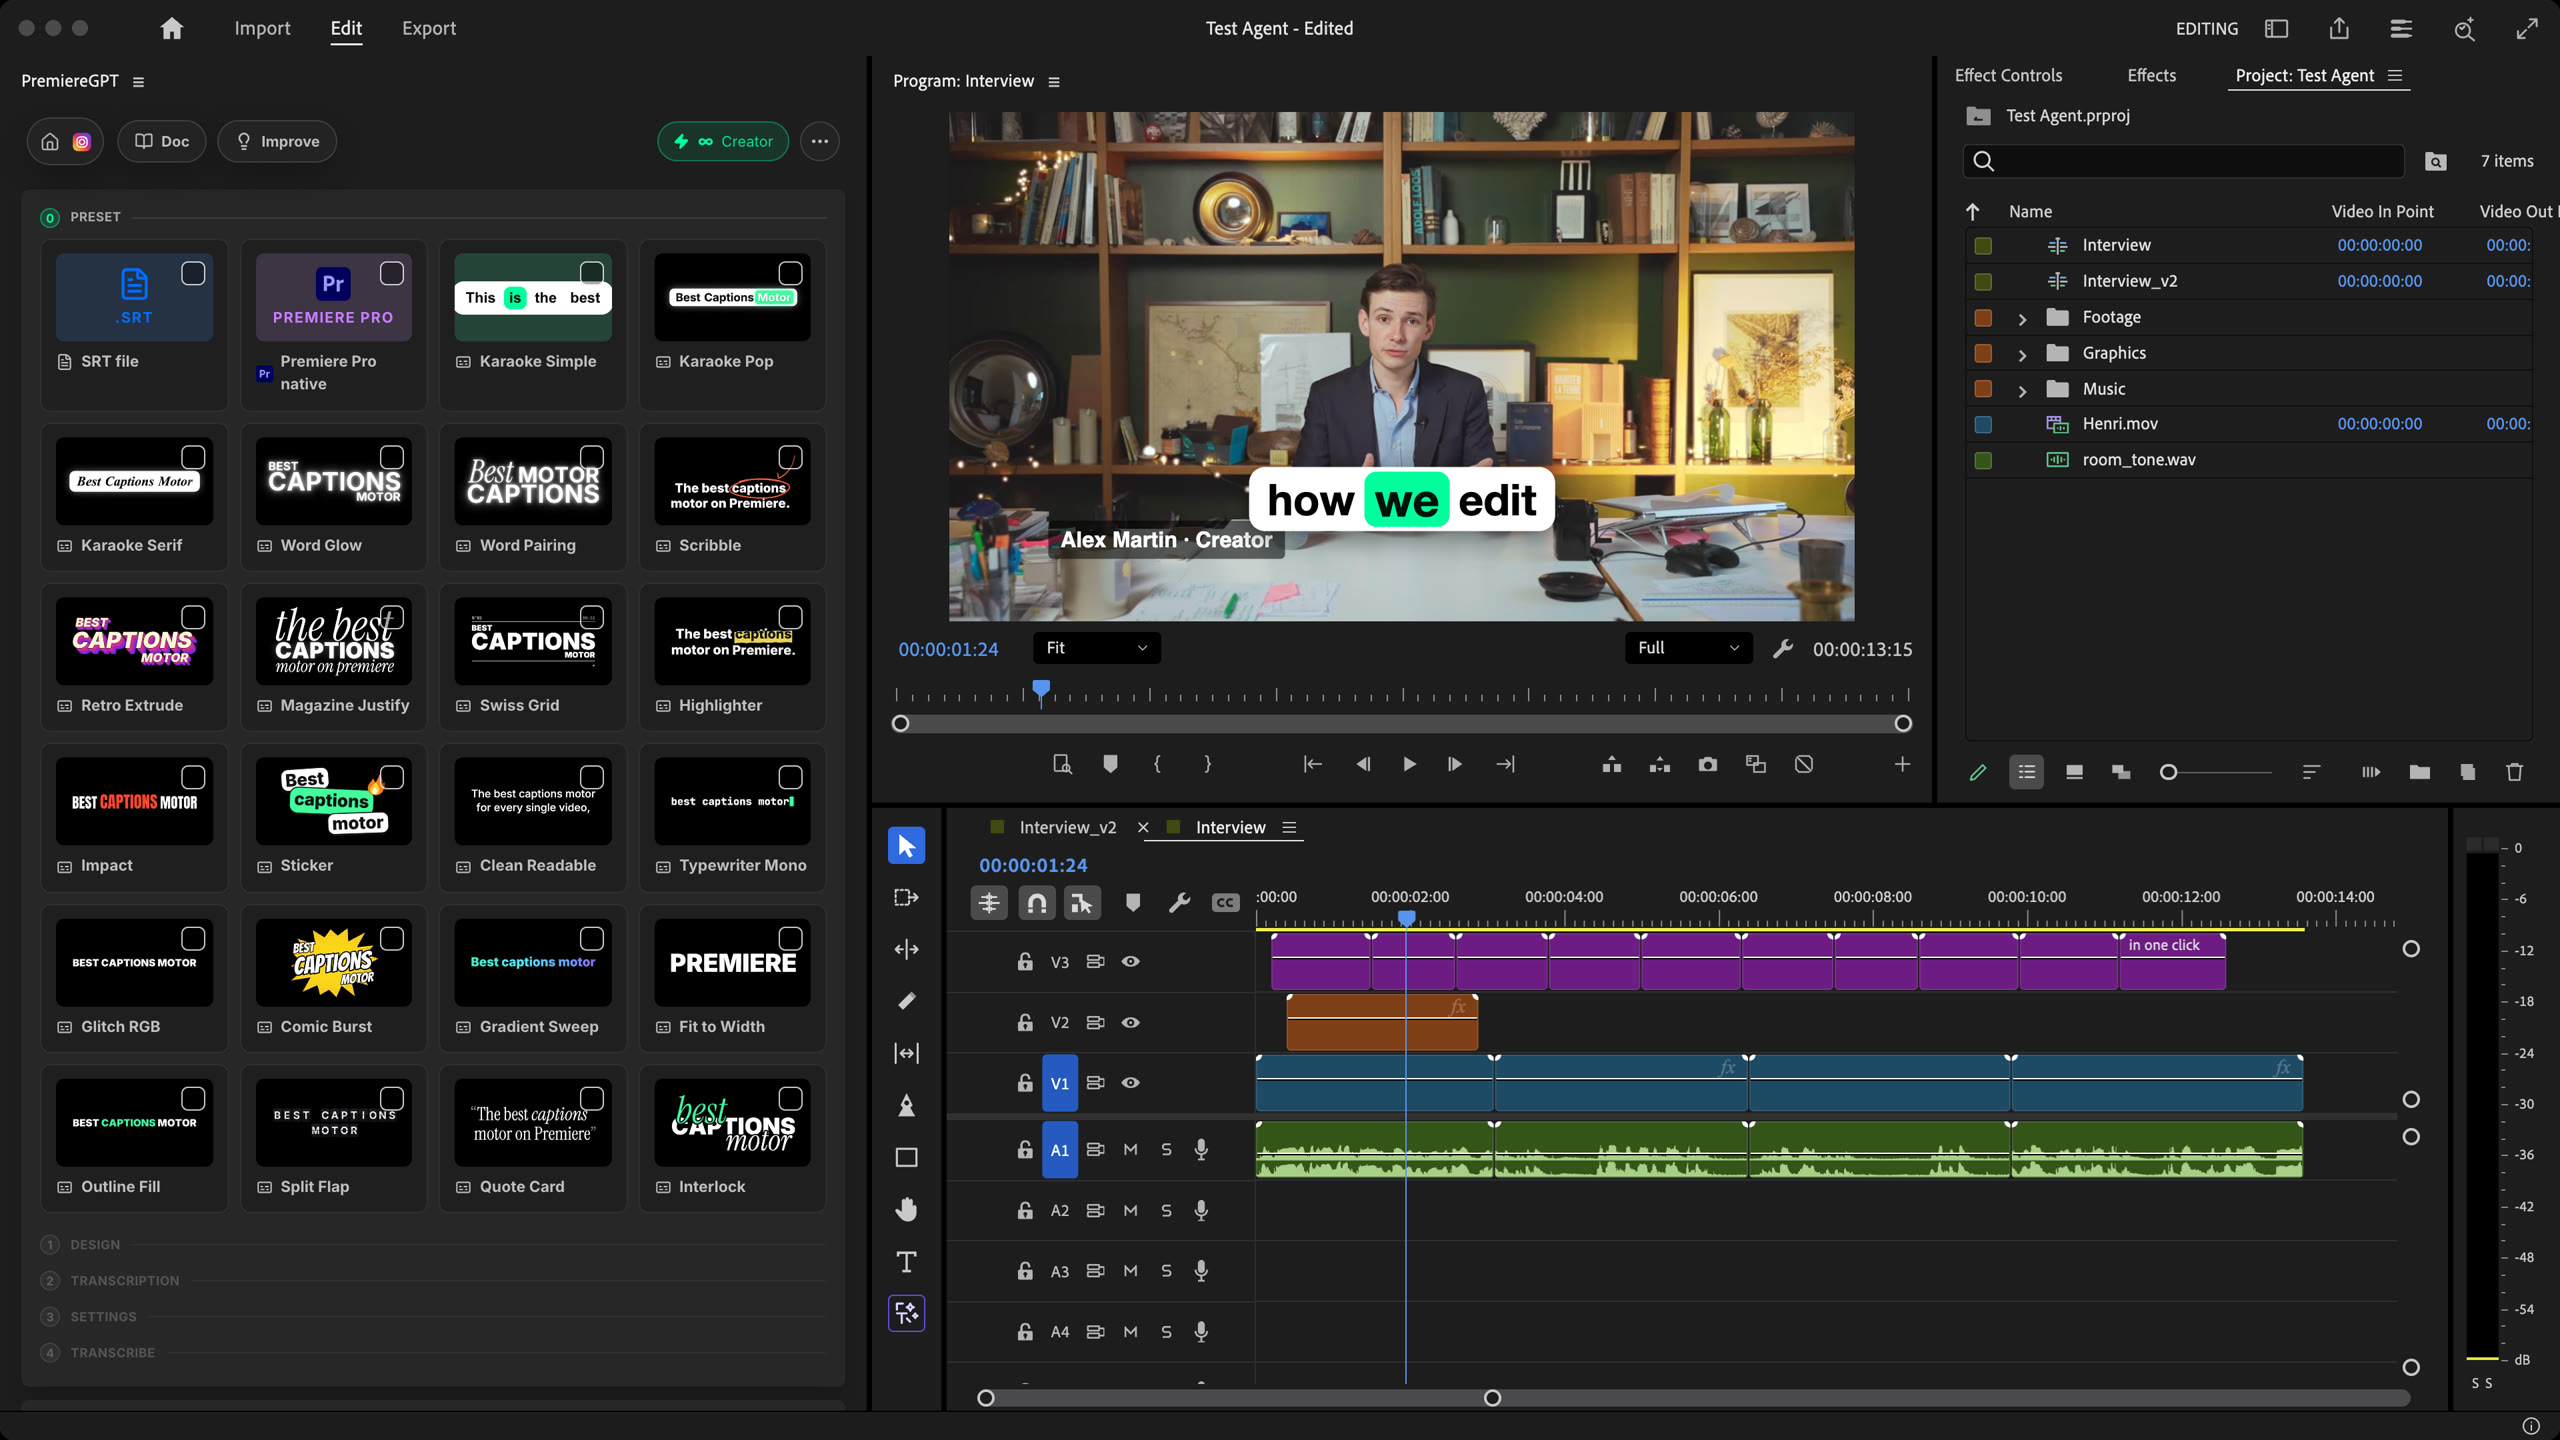This screenshot has height=1440, width=2560.
Task: Toggle snap in timeline
Action: click(x=1037, y=903)
